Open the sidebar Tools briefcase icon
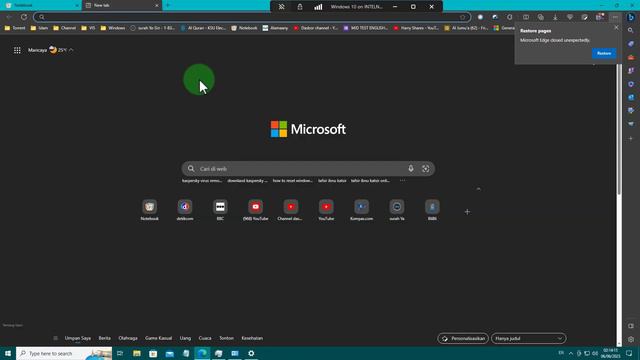This screenshot has height=360, width=640. [x=631, y=58]
